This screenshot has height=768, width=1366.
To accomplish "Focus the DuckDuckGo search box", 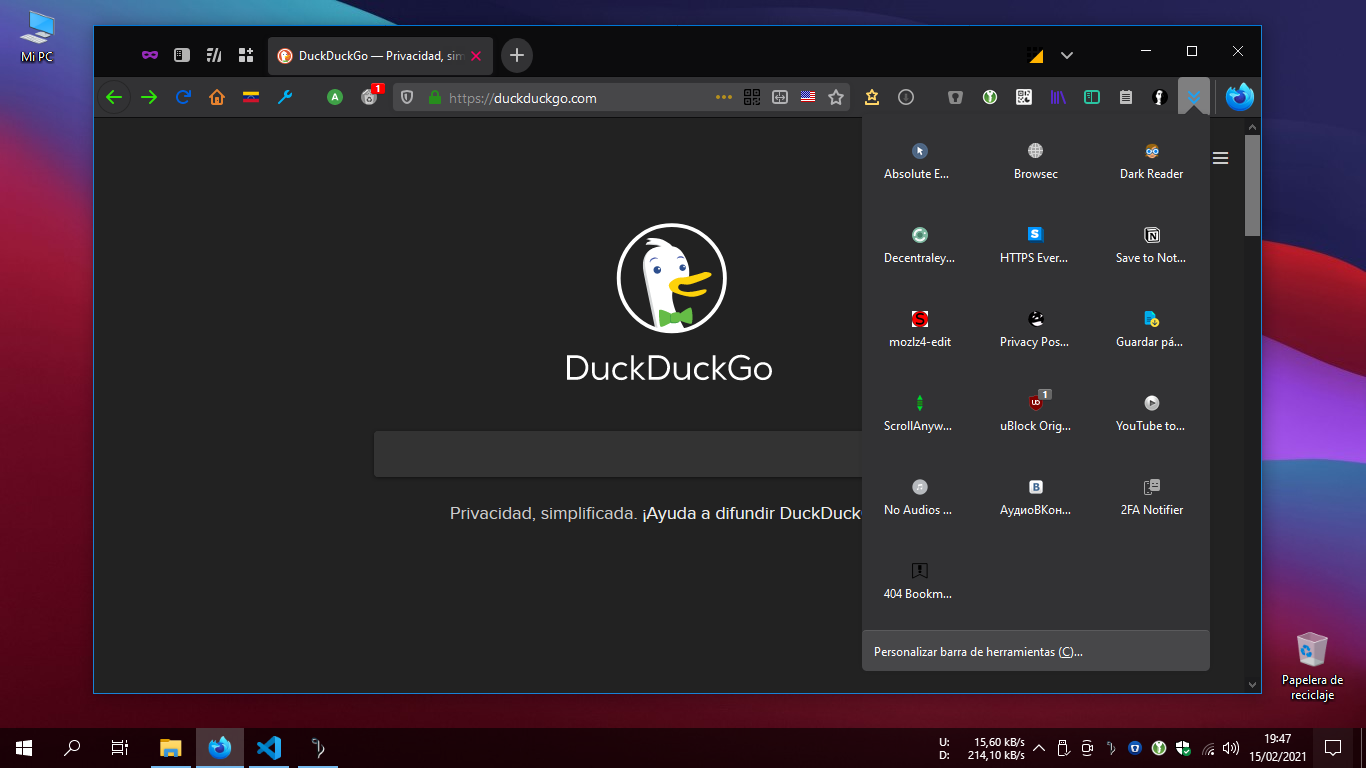I will [618, 454].
